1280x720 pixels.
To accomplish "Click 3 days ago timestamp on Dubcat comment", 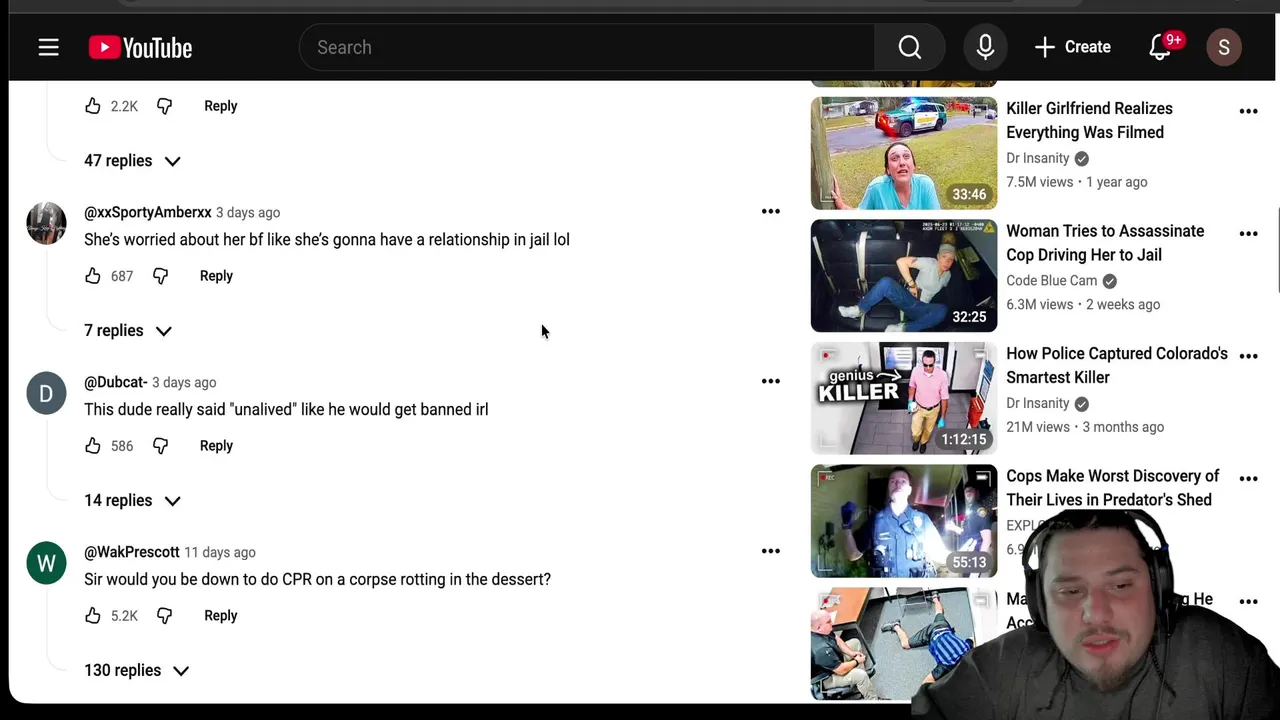I will tap(184, 383).
